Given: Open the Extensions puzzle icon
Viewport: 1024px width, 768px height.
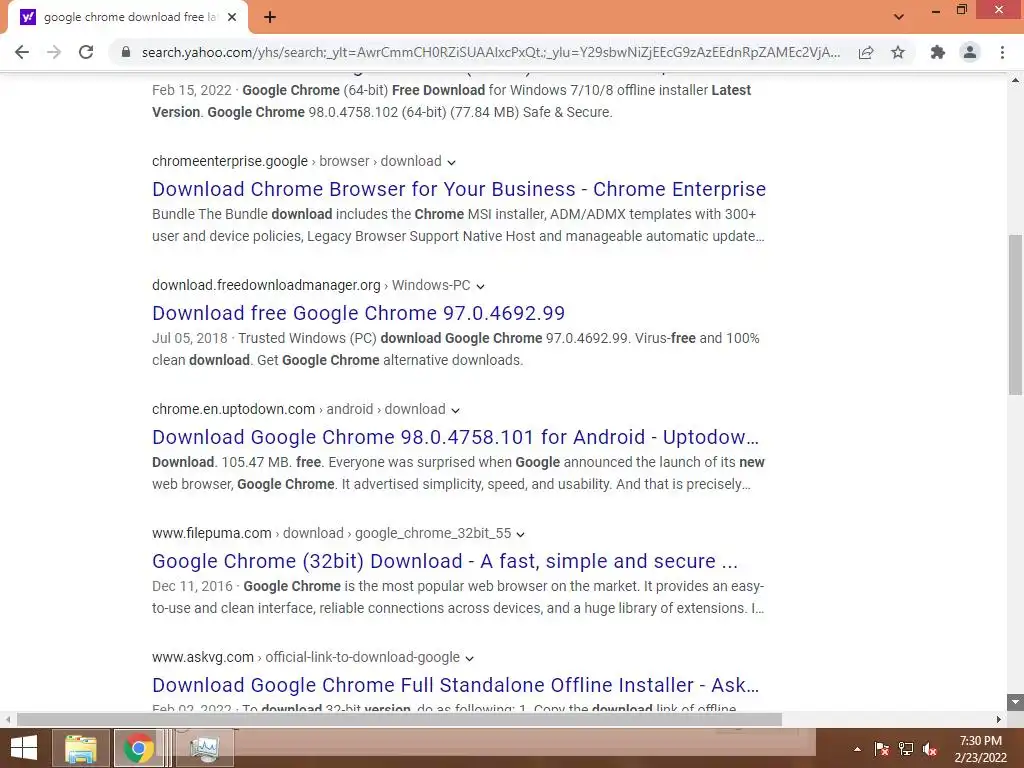Looking at the screenshot, I should [938, 52].
